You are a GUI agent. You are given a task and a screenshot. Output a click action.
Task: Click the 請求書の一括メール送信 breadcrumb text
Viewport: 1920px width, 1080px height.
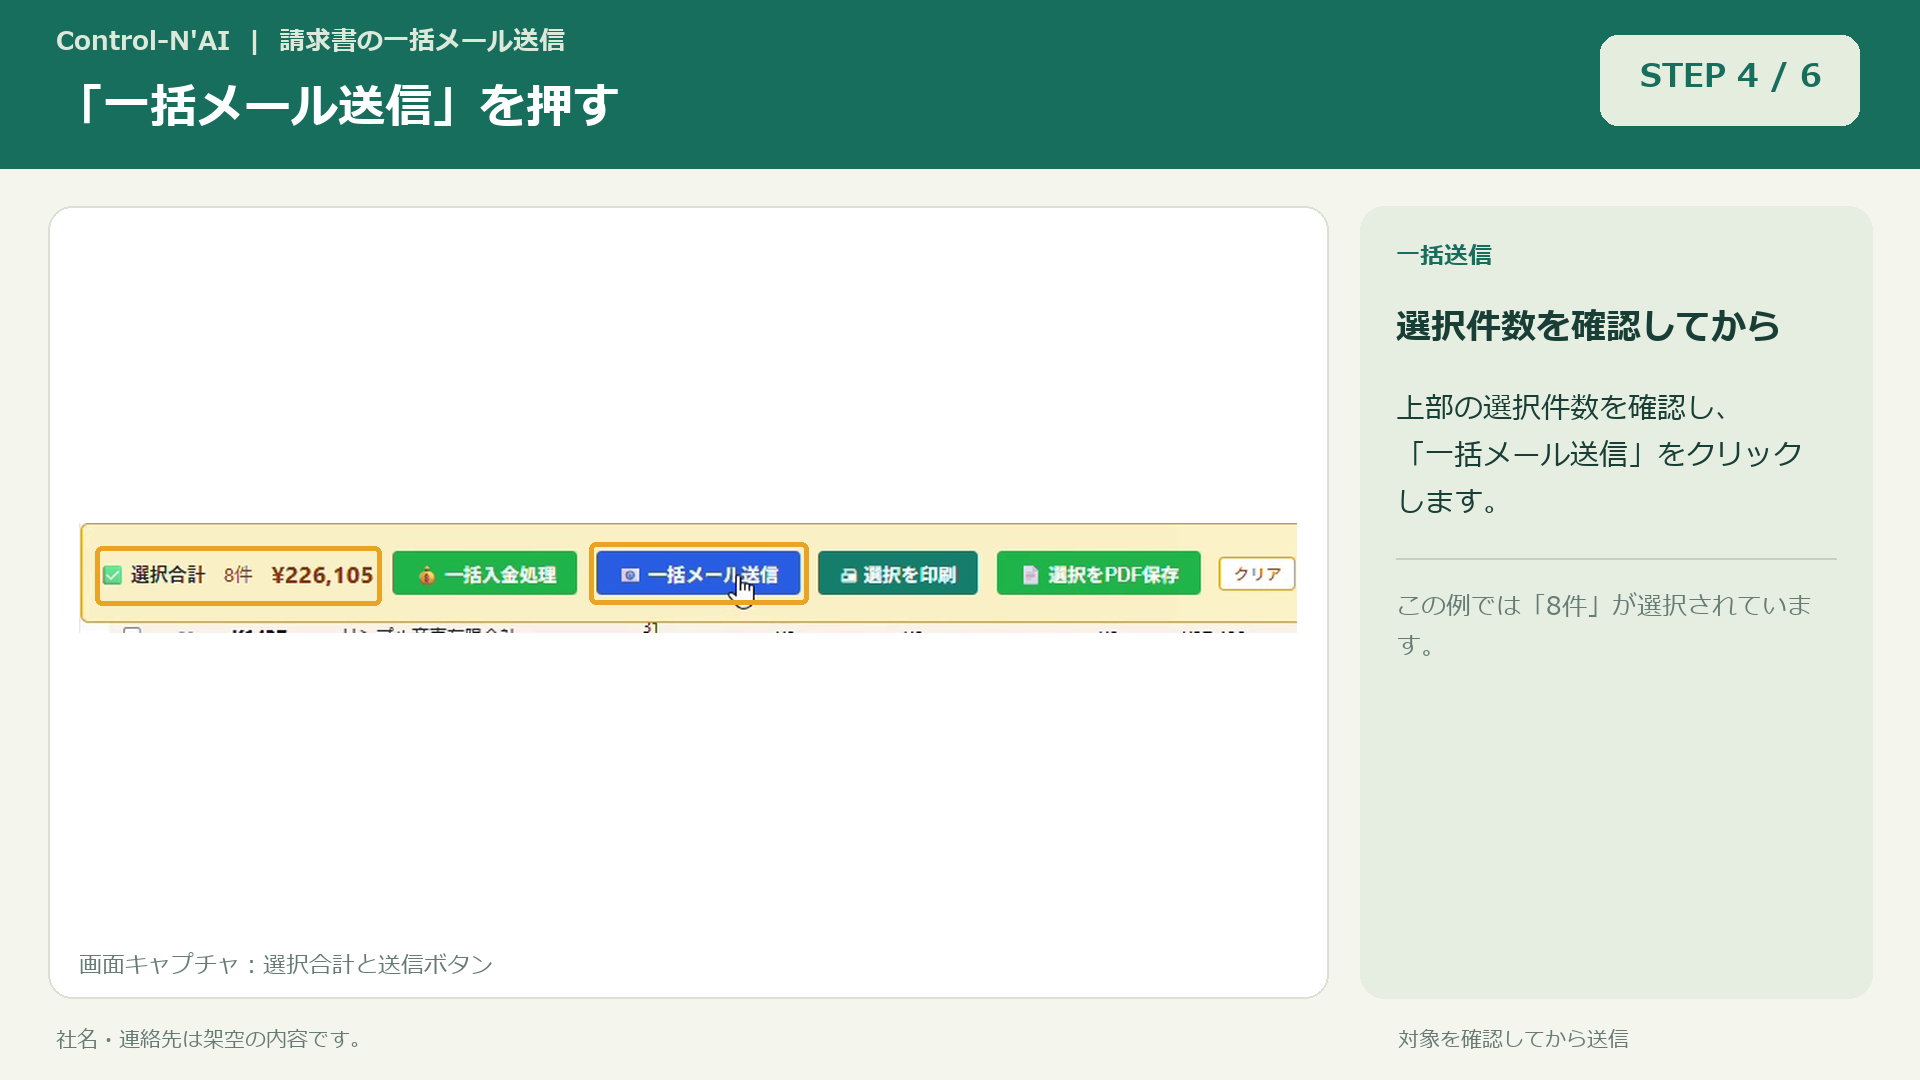pyautogui.click(x=422, y=40)
